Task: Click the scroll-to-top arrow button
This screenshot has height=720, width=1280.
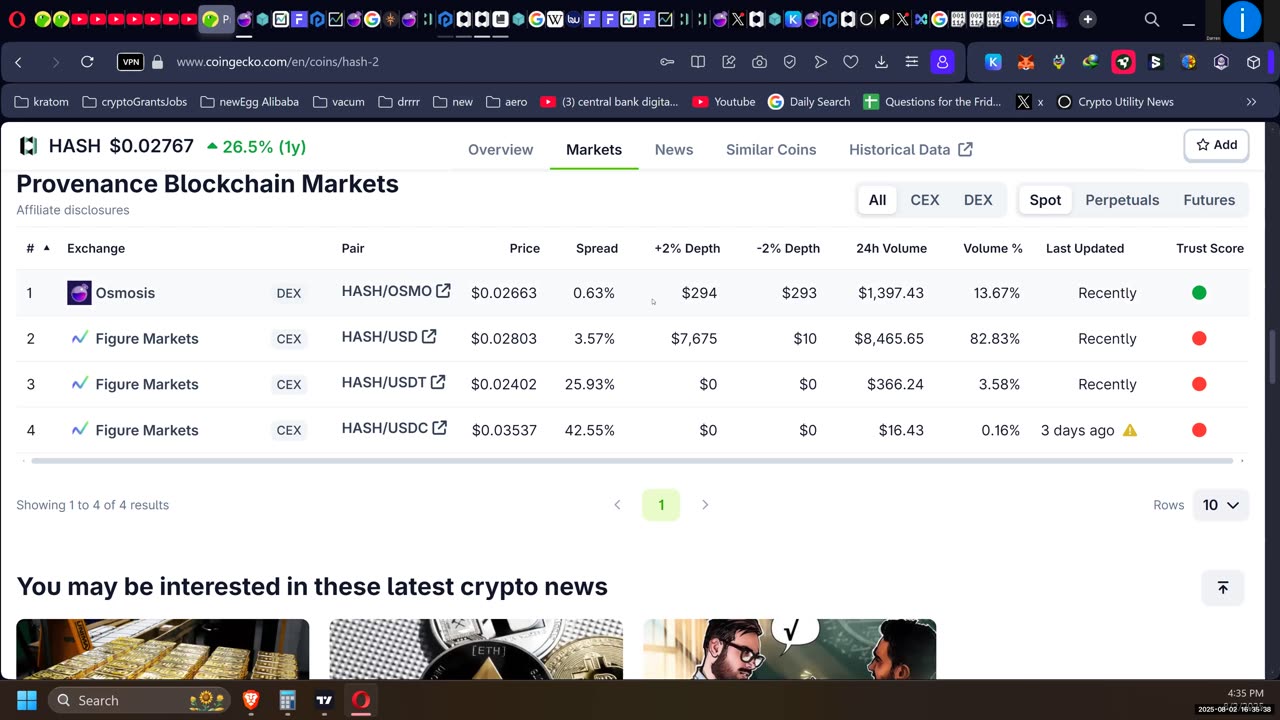Action: [1222, 588]
